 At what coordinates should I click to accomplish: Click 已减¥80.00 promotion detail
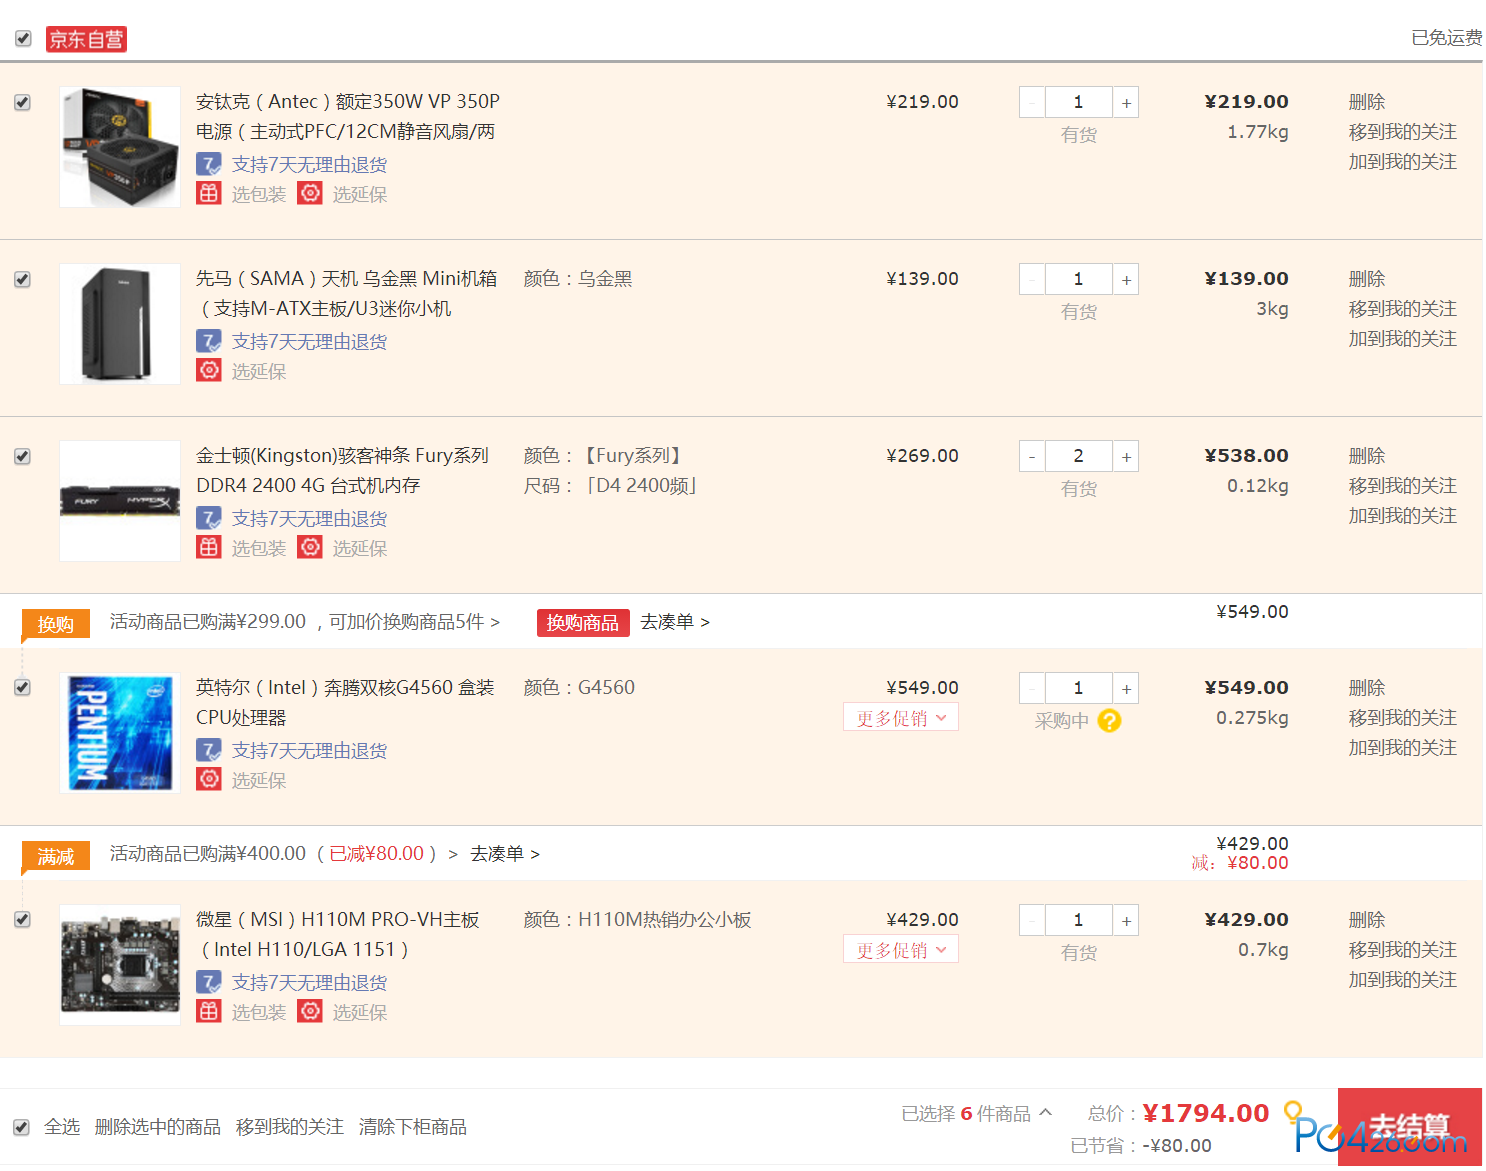point(377,854)
